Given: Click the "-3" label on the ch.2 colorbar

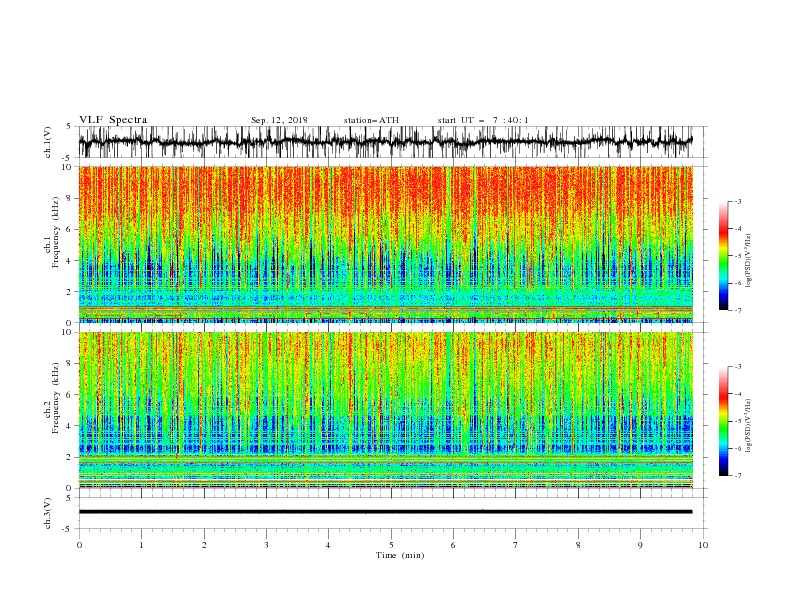Looking at the screenshot, I should [738, 367].
